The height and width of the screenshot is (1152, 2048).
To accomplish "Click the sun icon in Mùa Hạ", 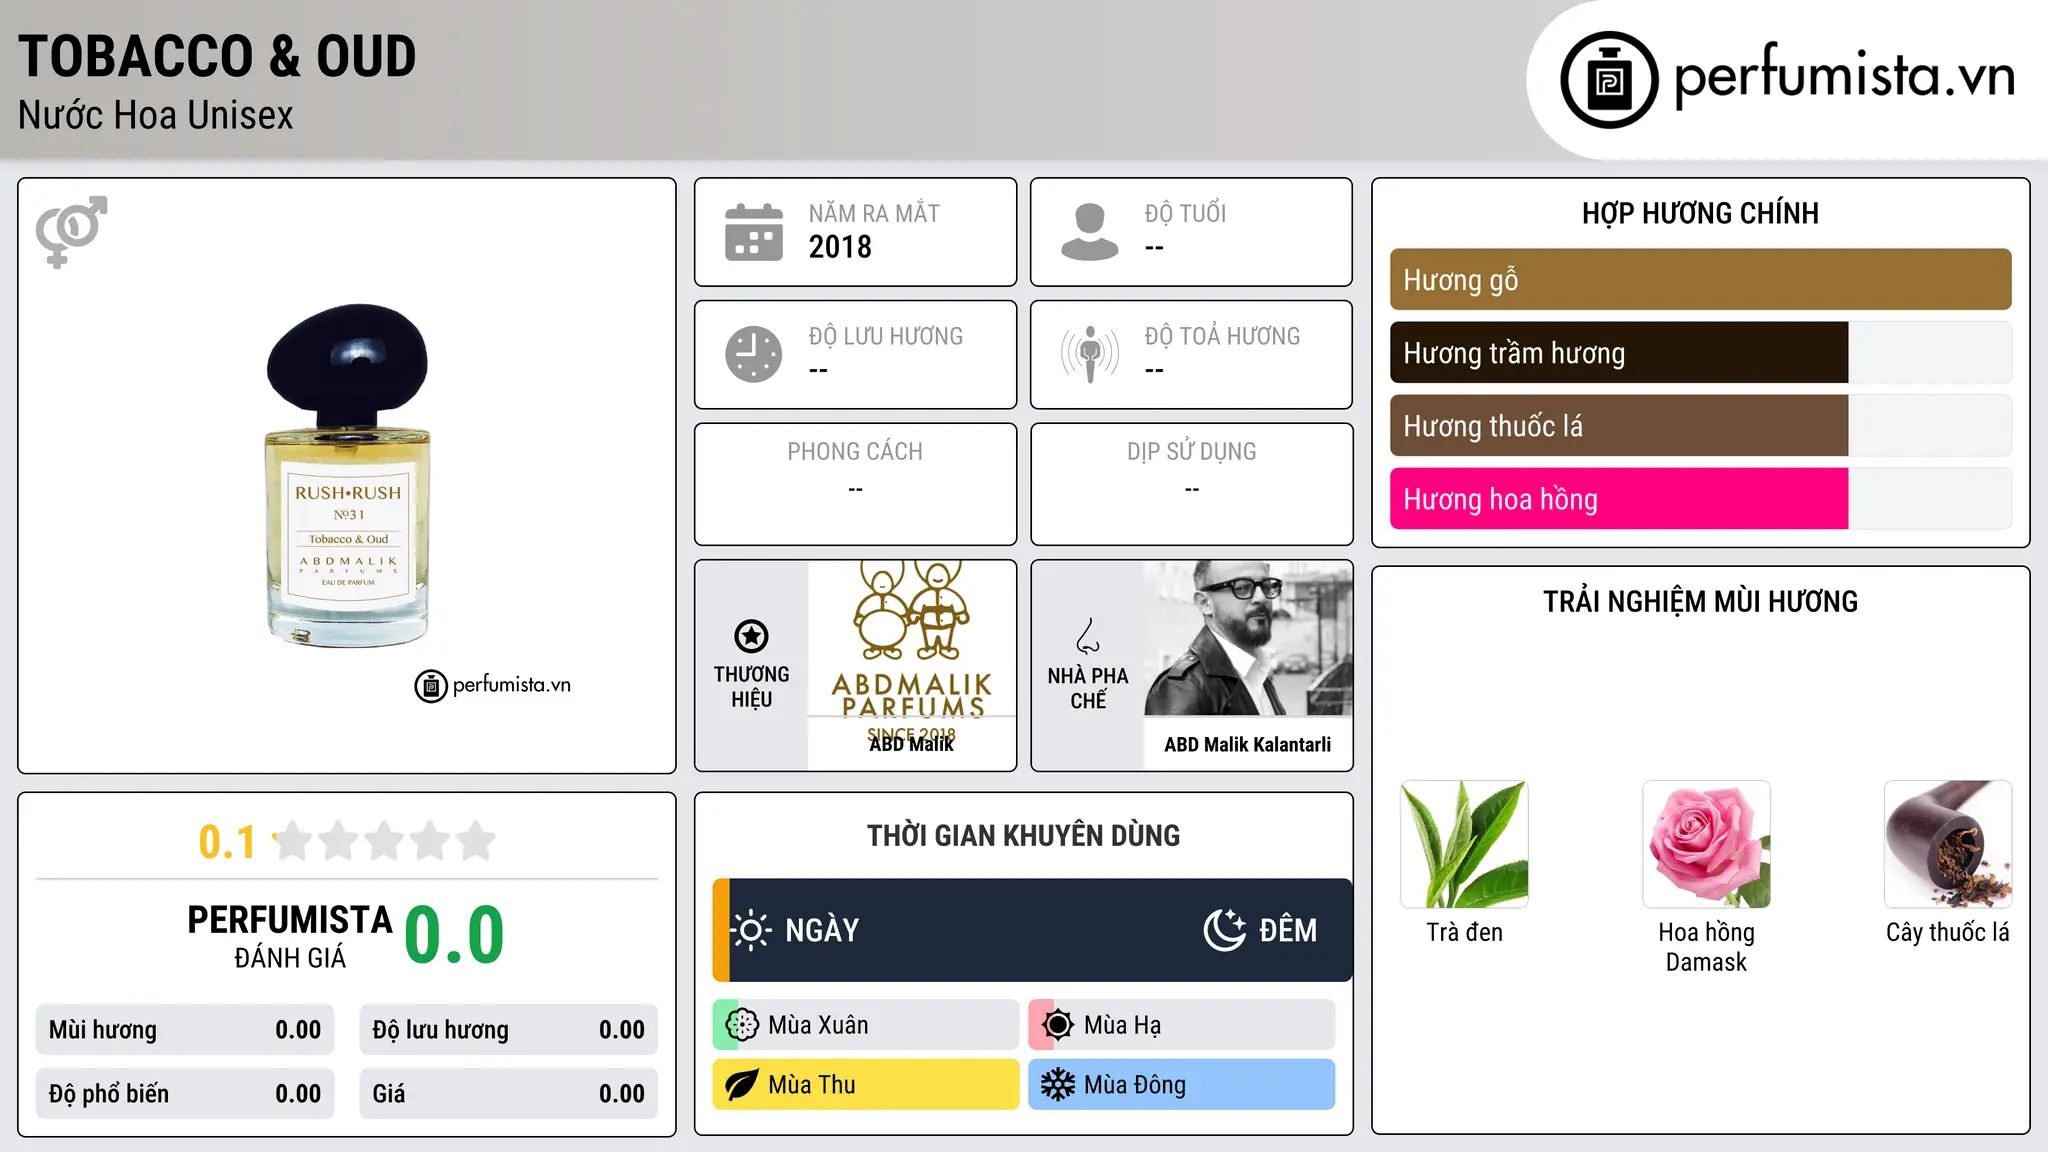I will coord(1058,1025).
